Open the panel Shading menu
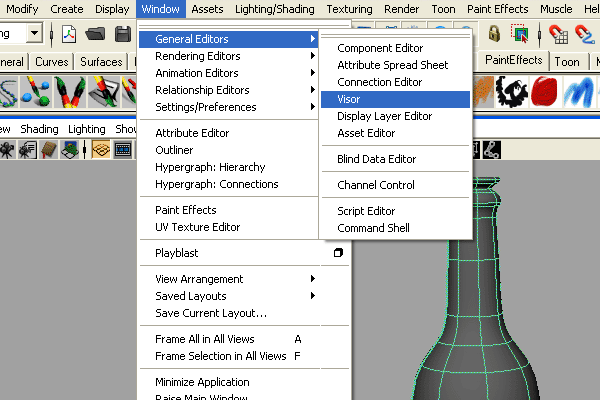Image resolution: width=600 pixels, height=400 pixels. pos(39,129)
